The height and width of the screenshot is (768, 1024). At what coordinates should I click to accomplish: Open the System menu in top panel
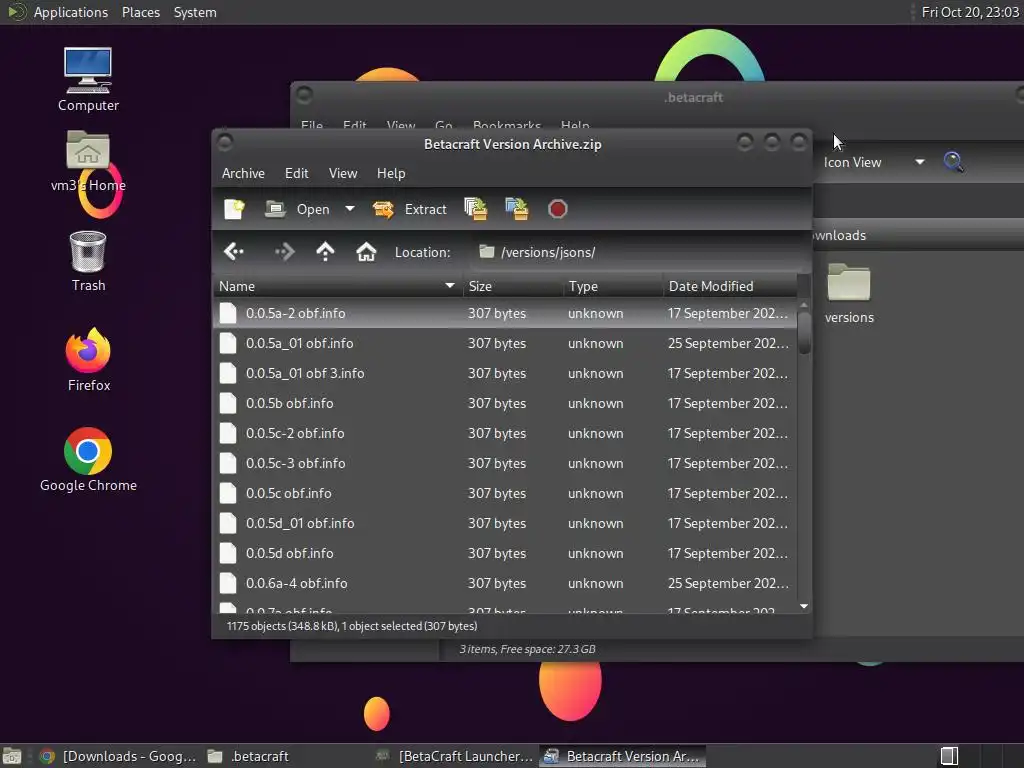(x=195, y=12)
